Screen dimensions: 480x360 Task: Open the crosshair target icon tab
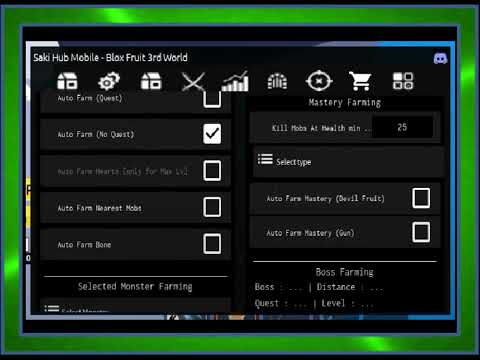(319, 81)
